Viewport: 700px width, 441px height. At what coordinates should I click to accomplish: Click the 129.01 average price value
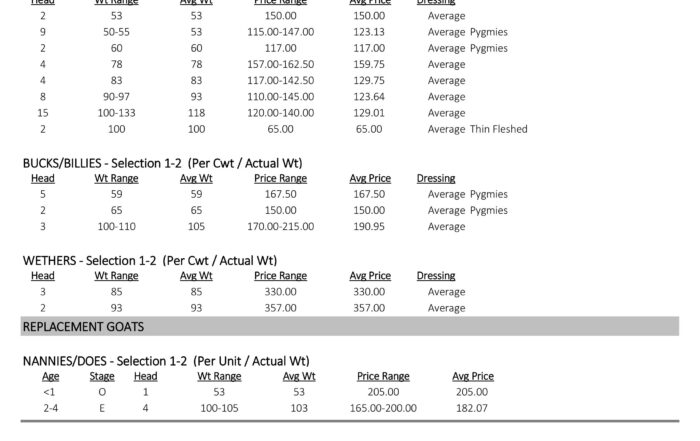coord(369,113)
